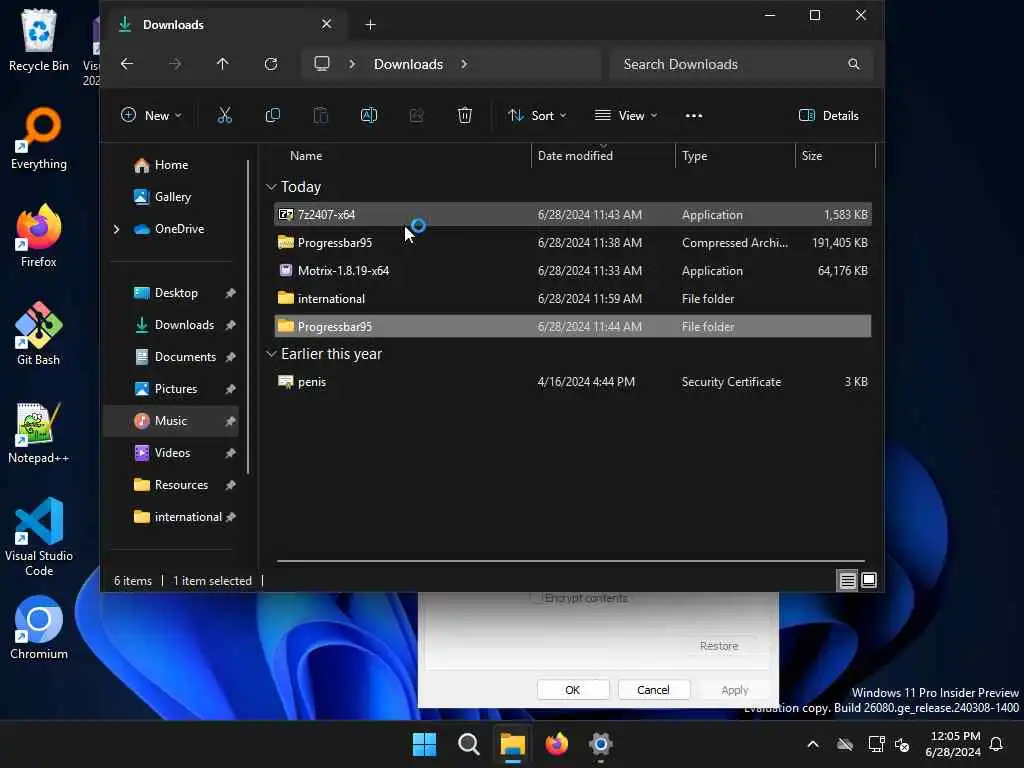Image resolution: width=1024 pixels, height=768 pixels.
Task: Open the Sort dropdown
Action: click(x=537, y=116)
